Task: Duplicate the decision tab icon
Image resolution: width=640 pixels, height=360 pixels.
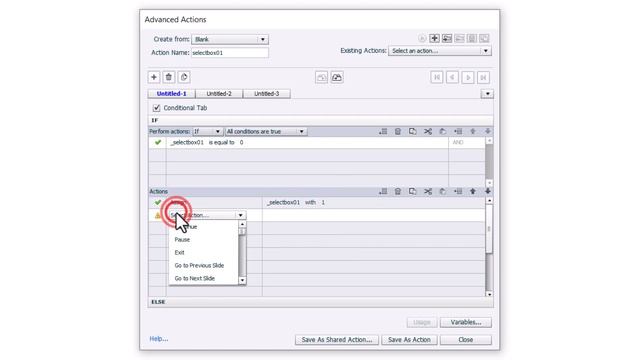Action: point(184,77)
